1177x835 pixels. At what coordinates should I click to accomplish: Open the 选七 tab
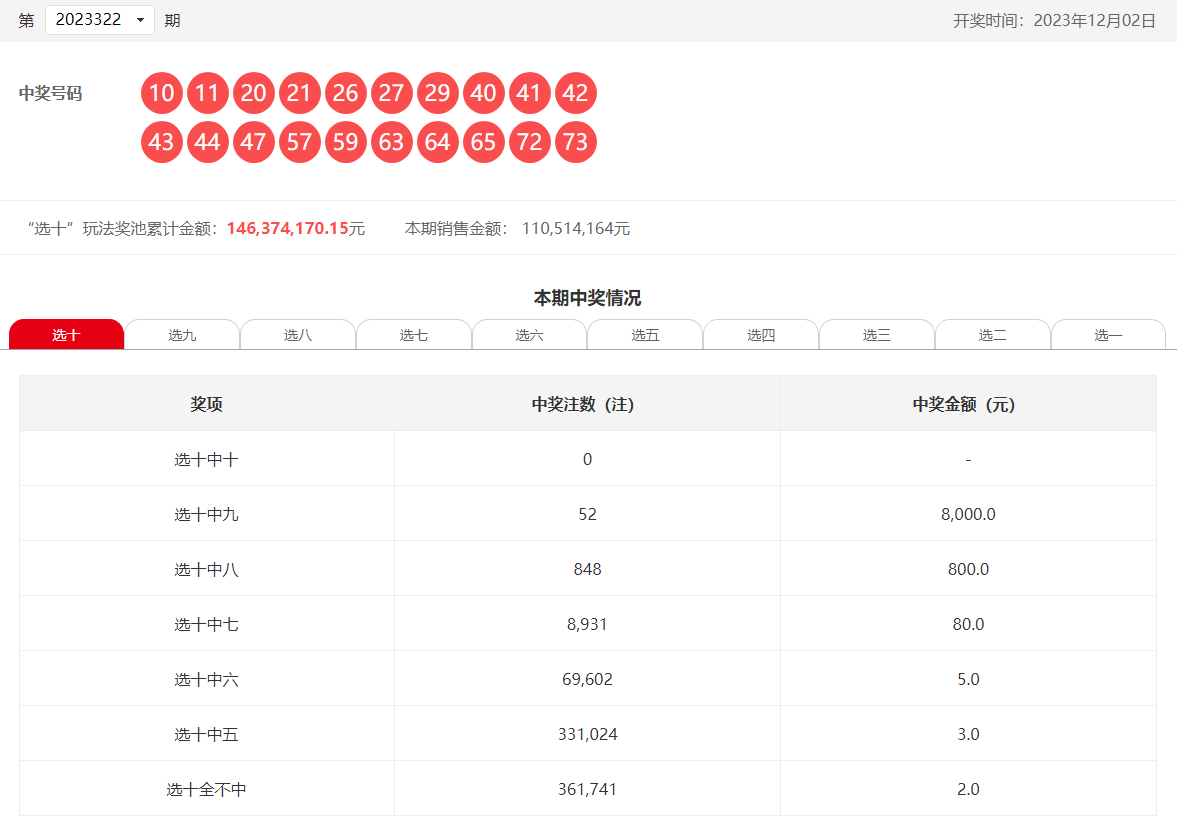click(x=414, y=335)
